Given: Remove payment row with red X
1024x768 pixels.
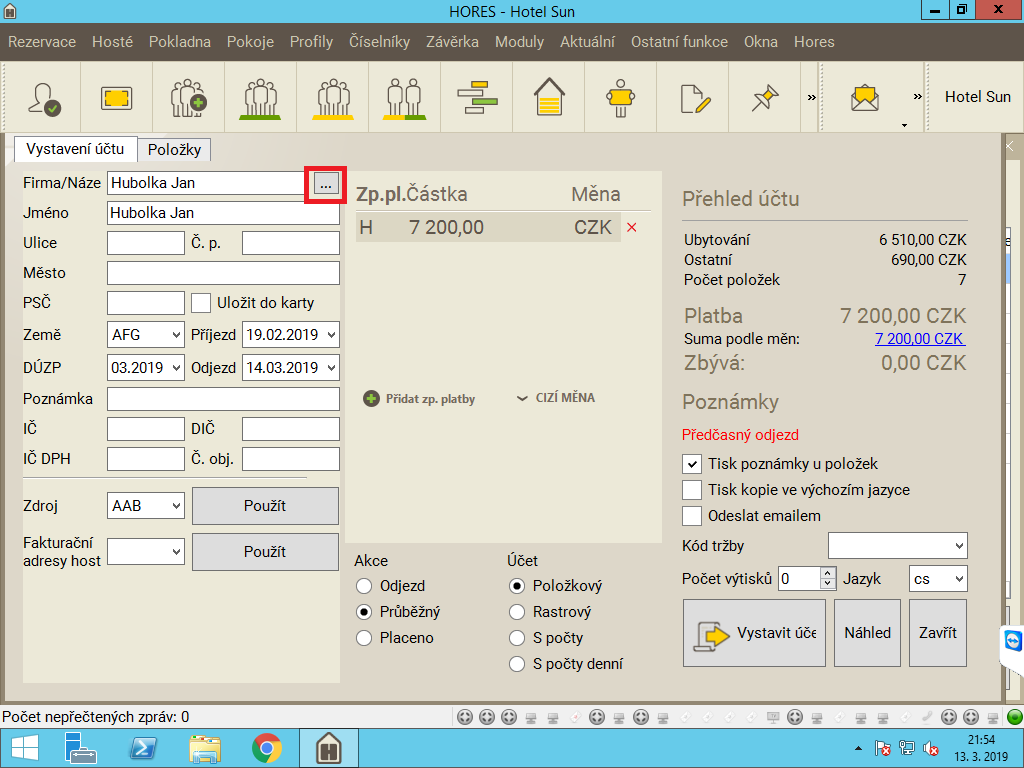Looking at the screenshot, I should (x=631, y=228).
